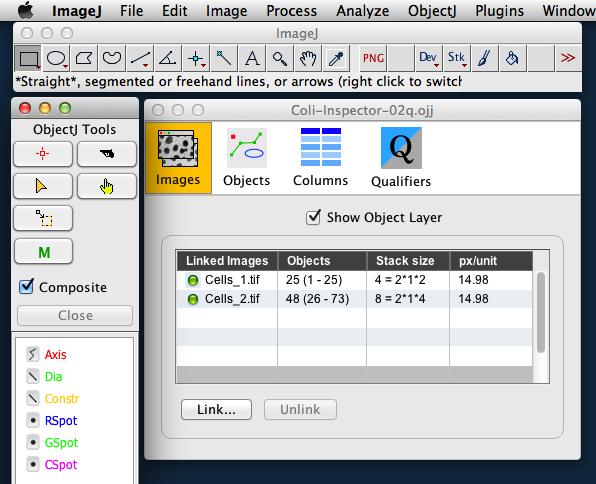This screenshot has height=484, width=596.
Task: Click the px/unit column header
Action: pos(491,261)
